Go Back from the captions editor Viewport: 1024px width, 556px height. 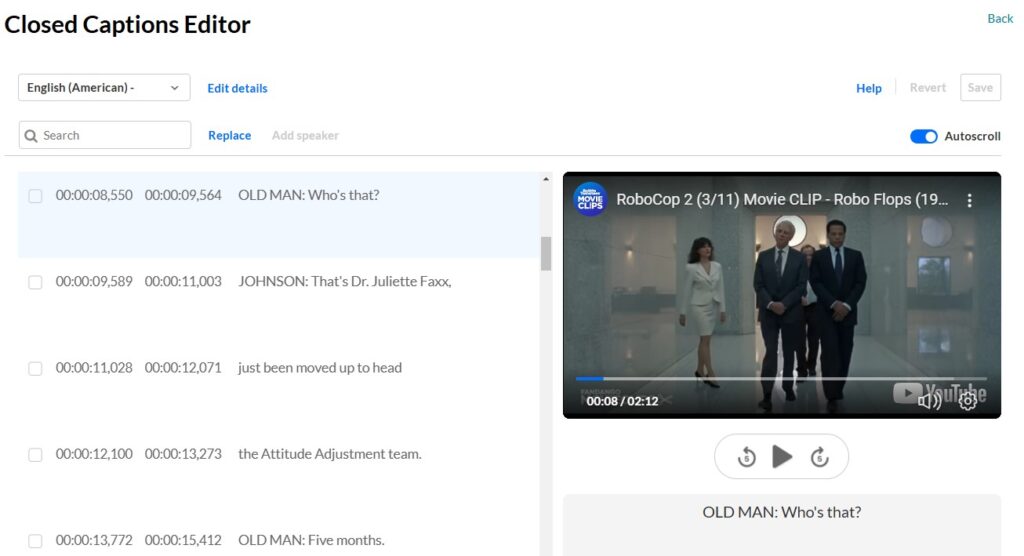pos(1000,19)
